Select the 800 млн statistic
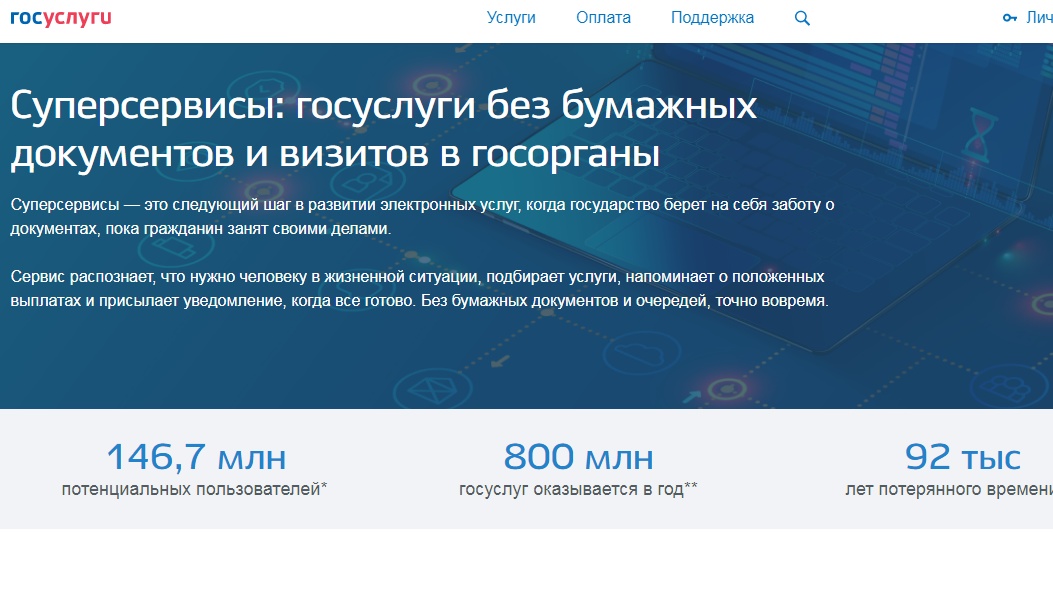The width and height of the screenshot is (1053, 595). 578,457
